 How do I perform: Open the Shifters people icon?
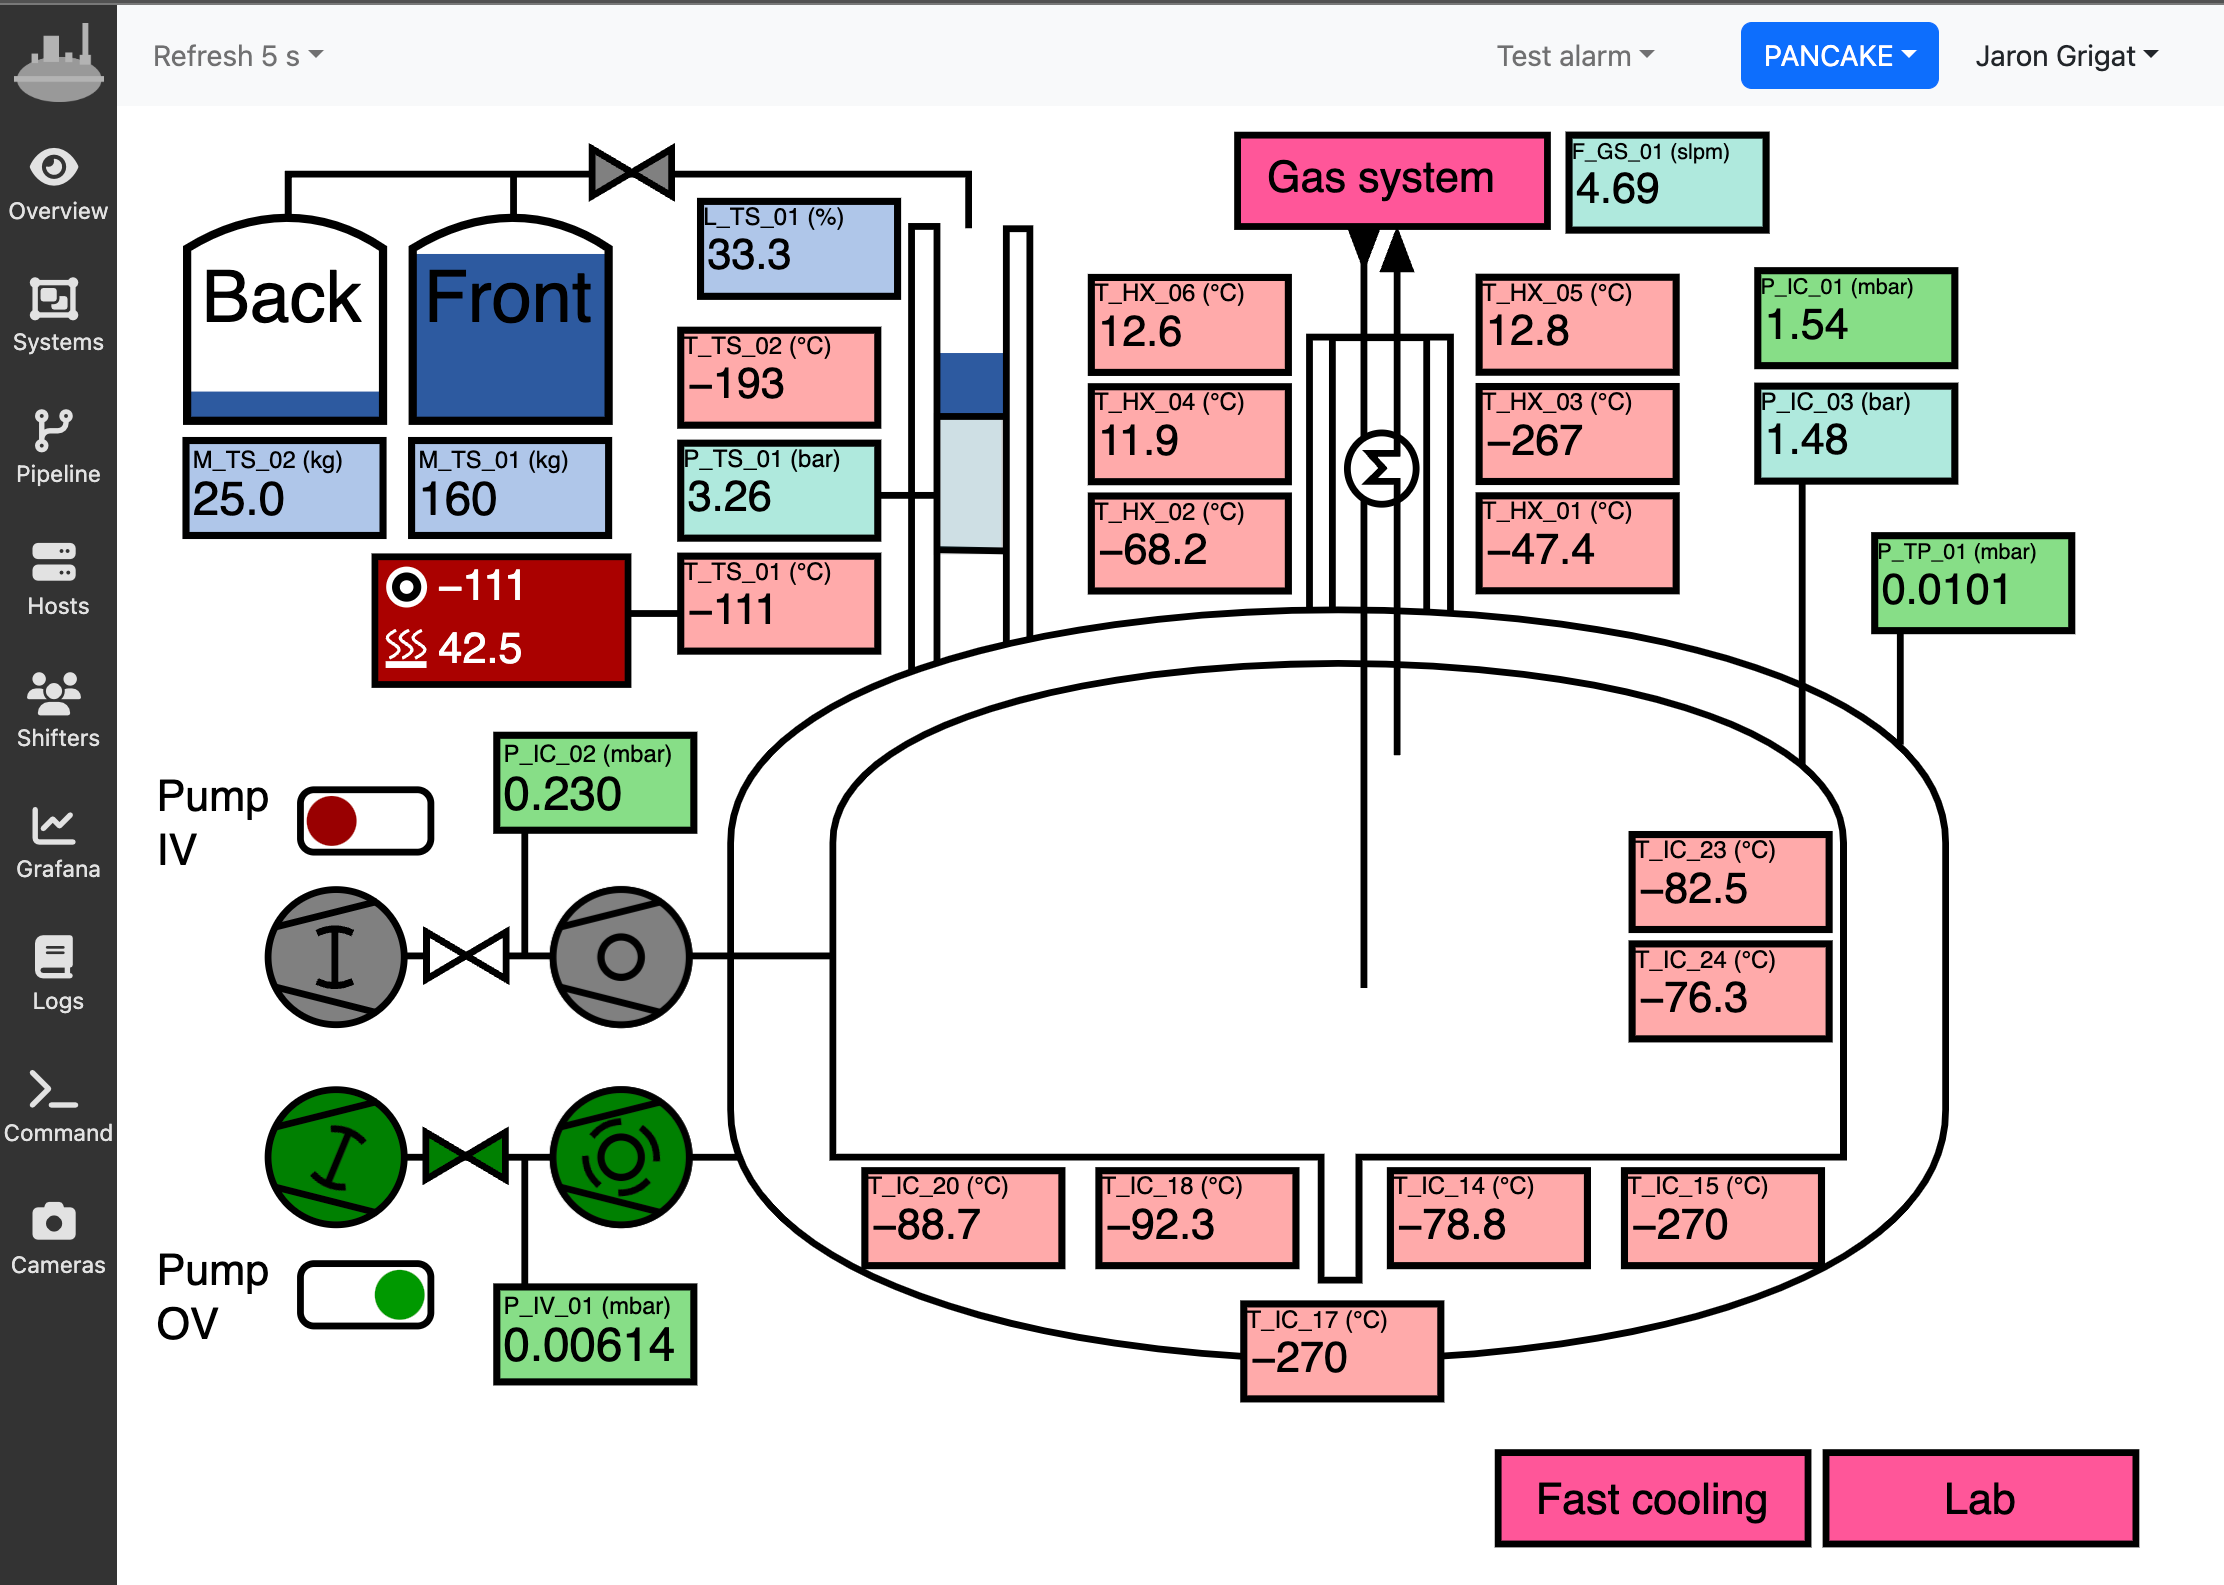(55, 694)
